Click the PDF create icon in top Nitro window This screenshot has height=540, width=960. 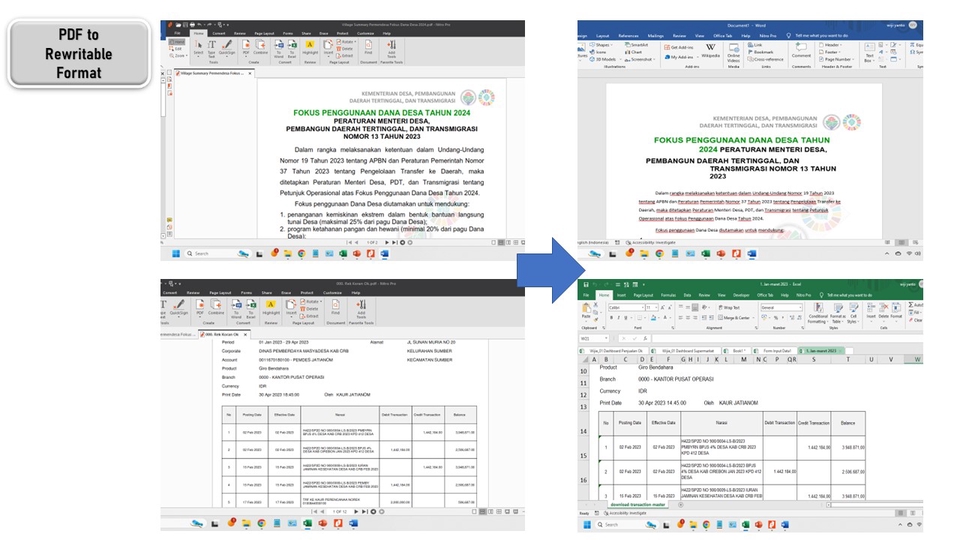(x=246, y=48)
